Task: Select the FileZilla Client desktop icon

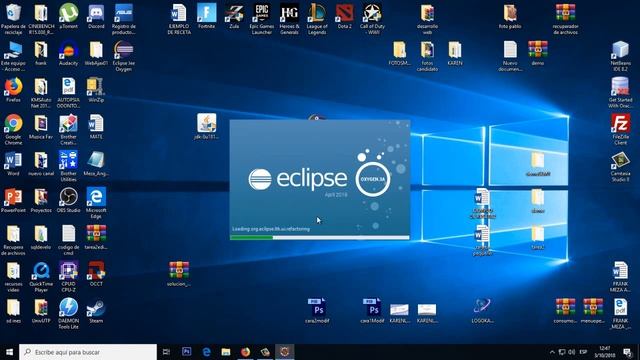Action: (620, 129)
